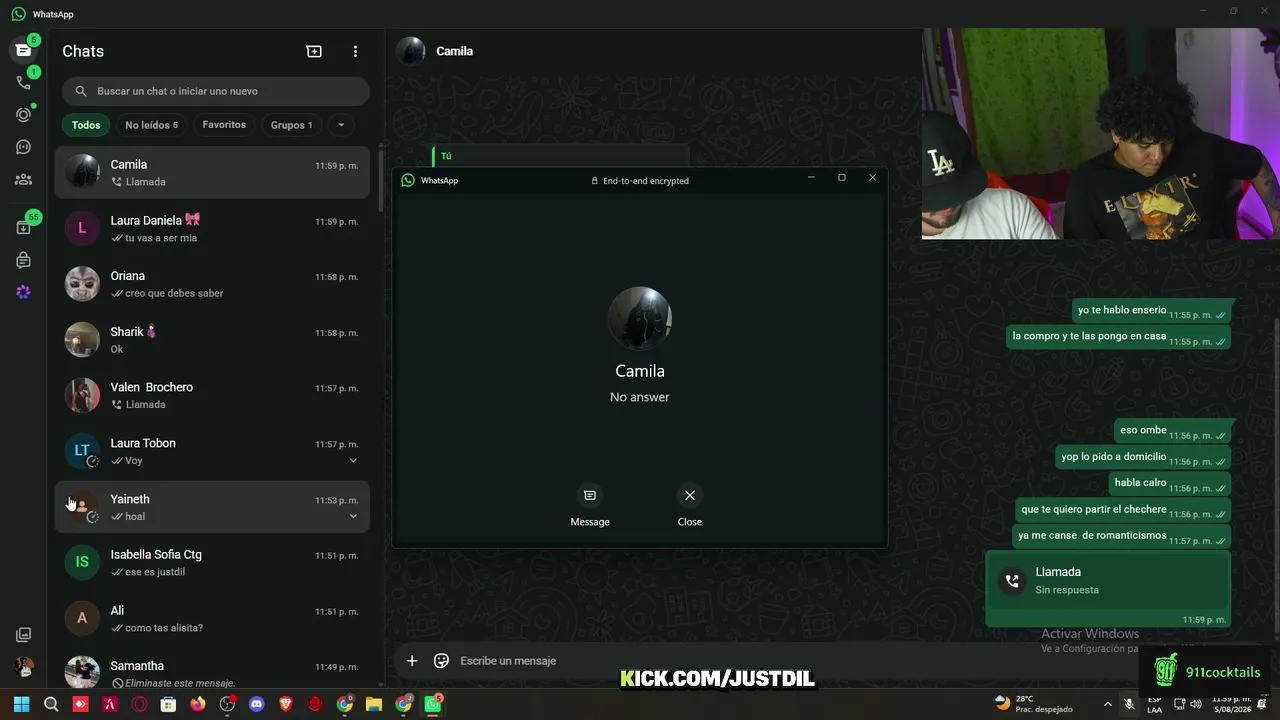Select the Grupos filter tab
Image resolution: width=1280 pixels, height=720 pixels.
click(292, 125)
